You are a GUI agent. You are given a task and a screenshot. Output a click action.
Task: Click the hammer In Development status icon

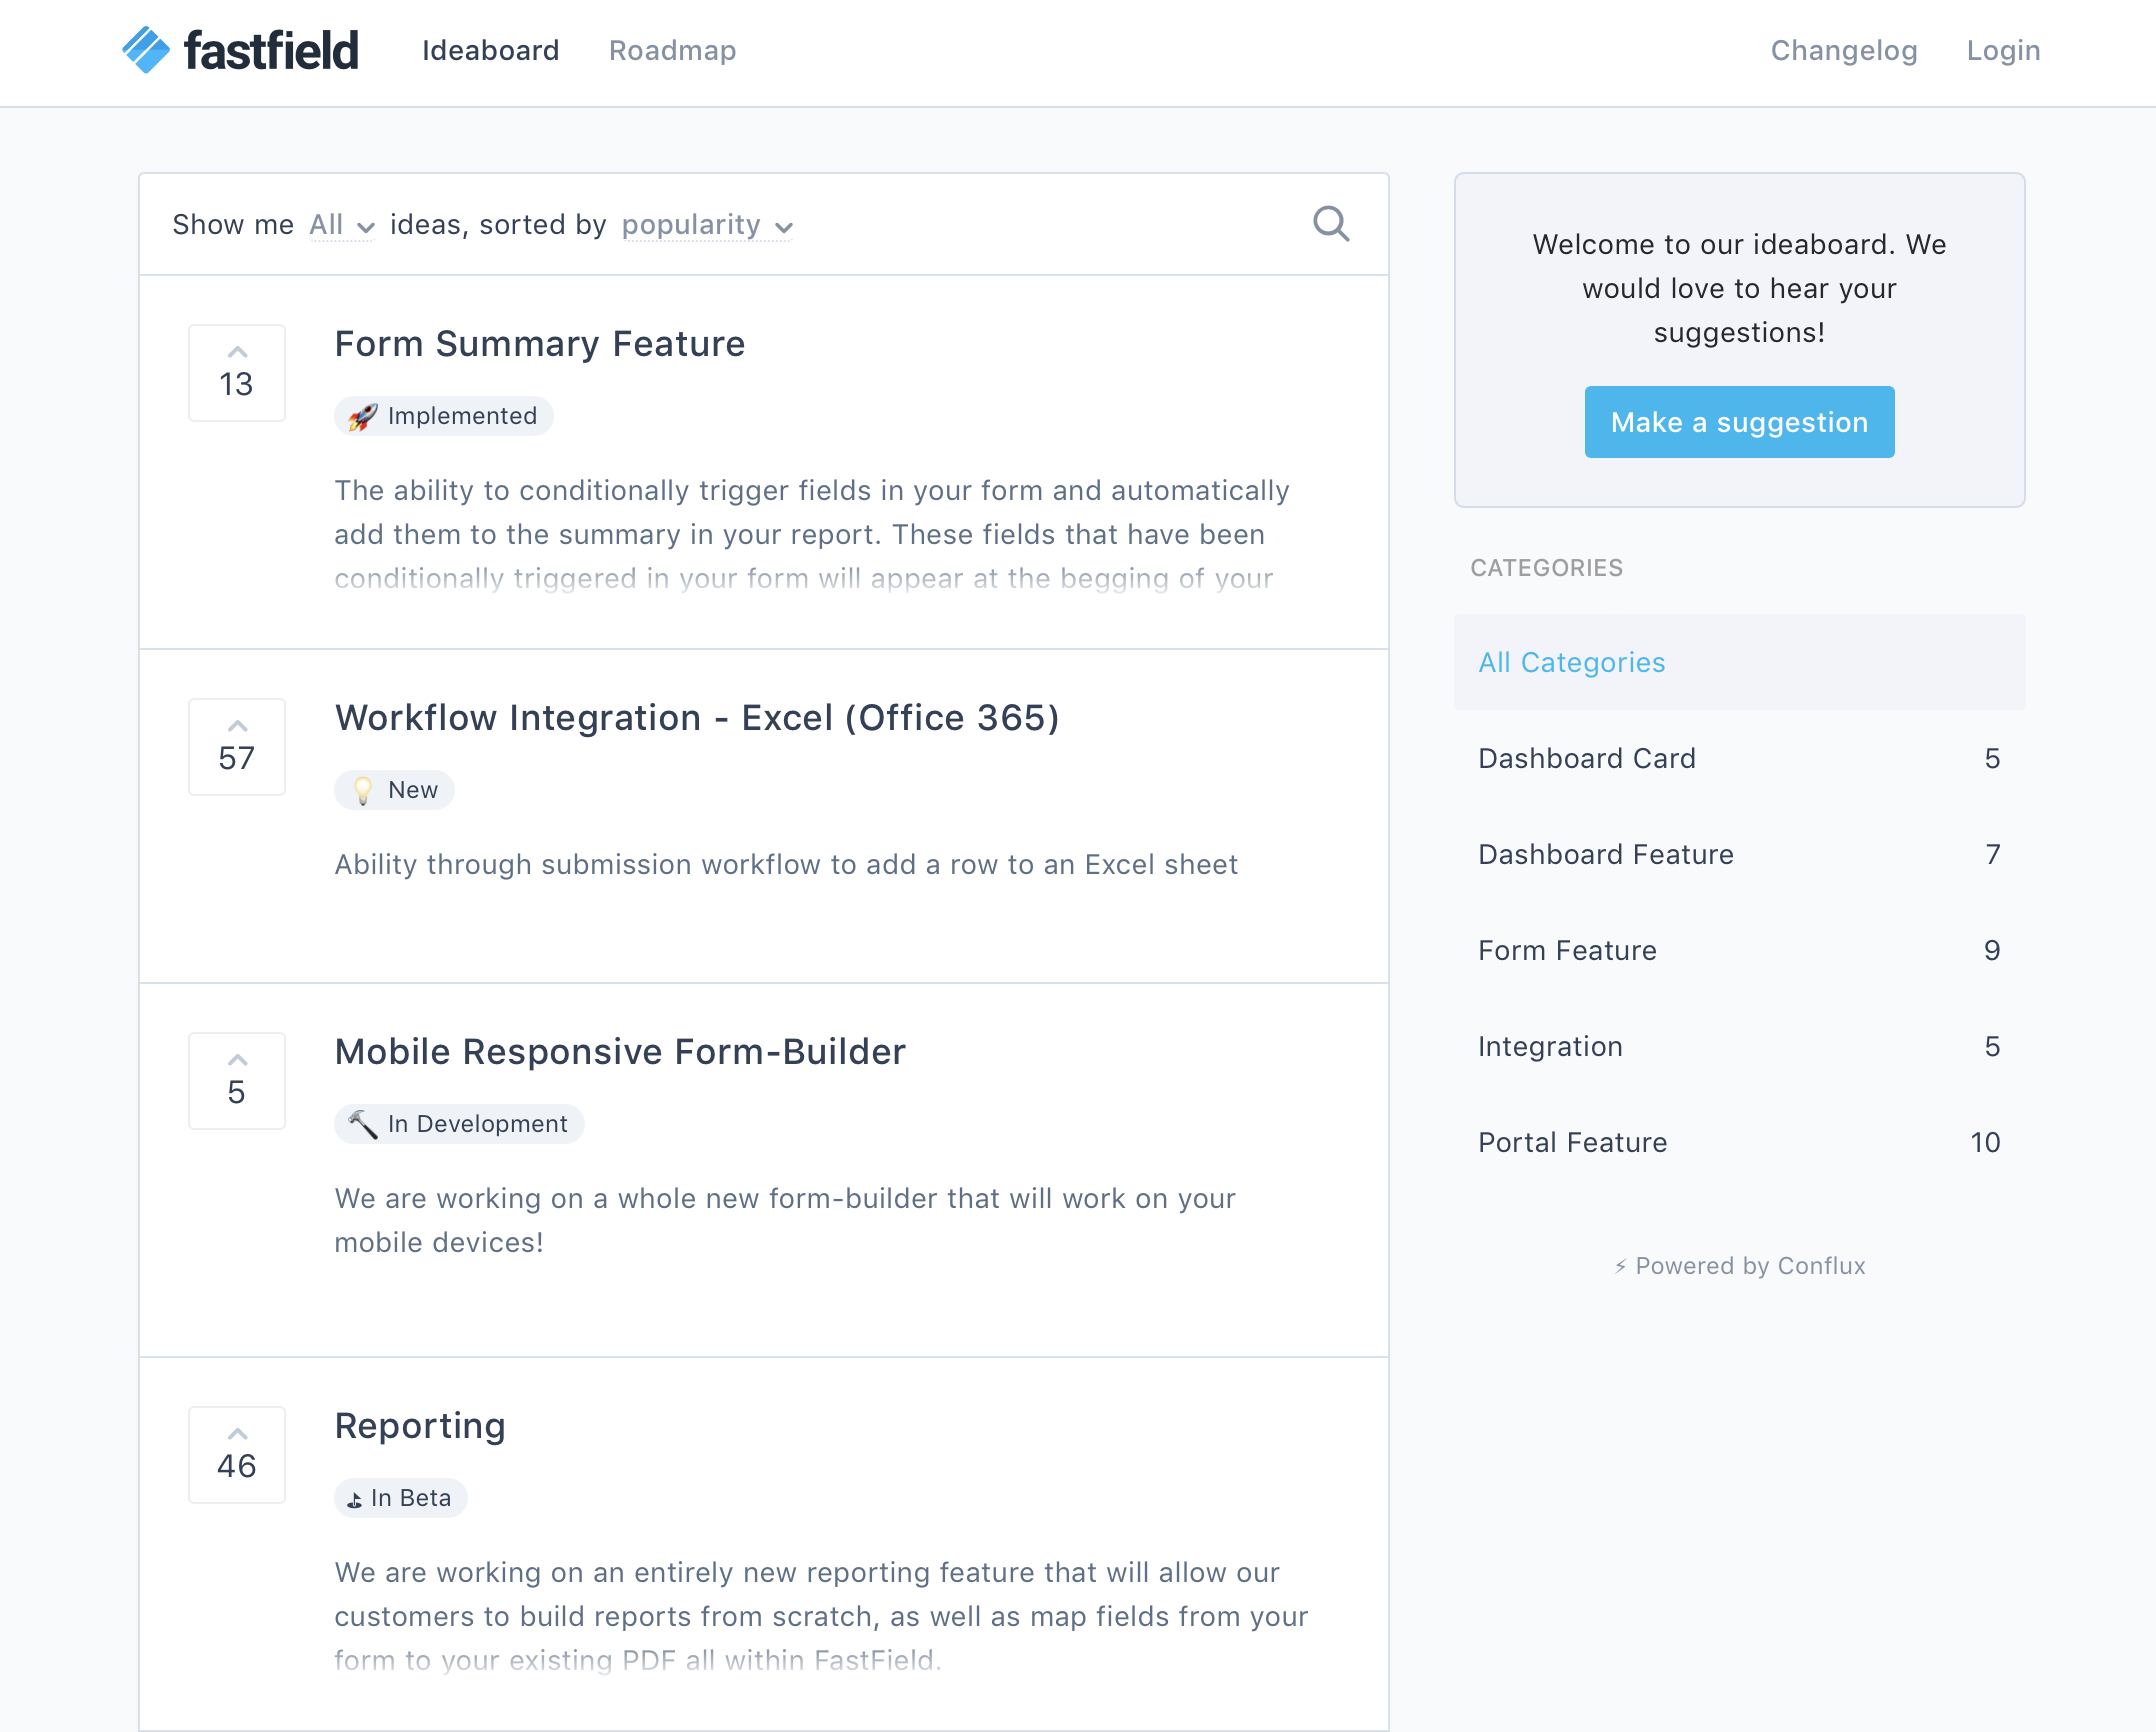(x=363, y=1123)
